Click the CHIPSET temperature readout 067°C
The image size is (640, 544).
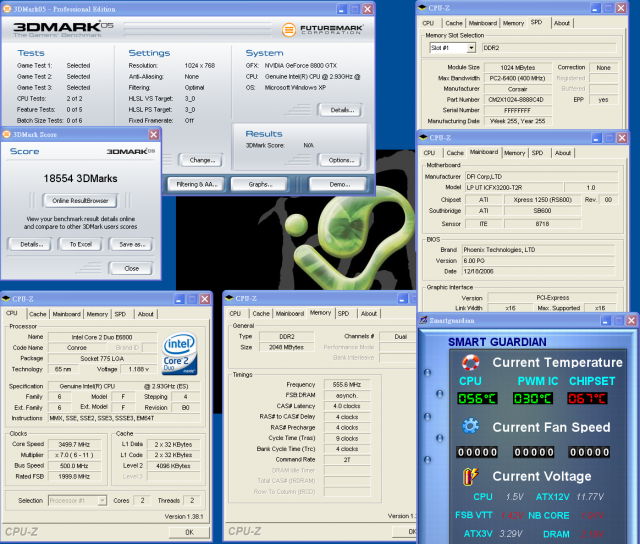click(587, 398)
